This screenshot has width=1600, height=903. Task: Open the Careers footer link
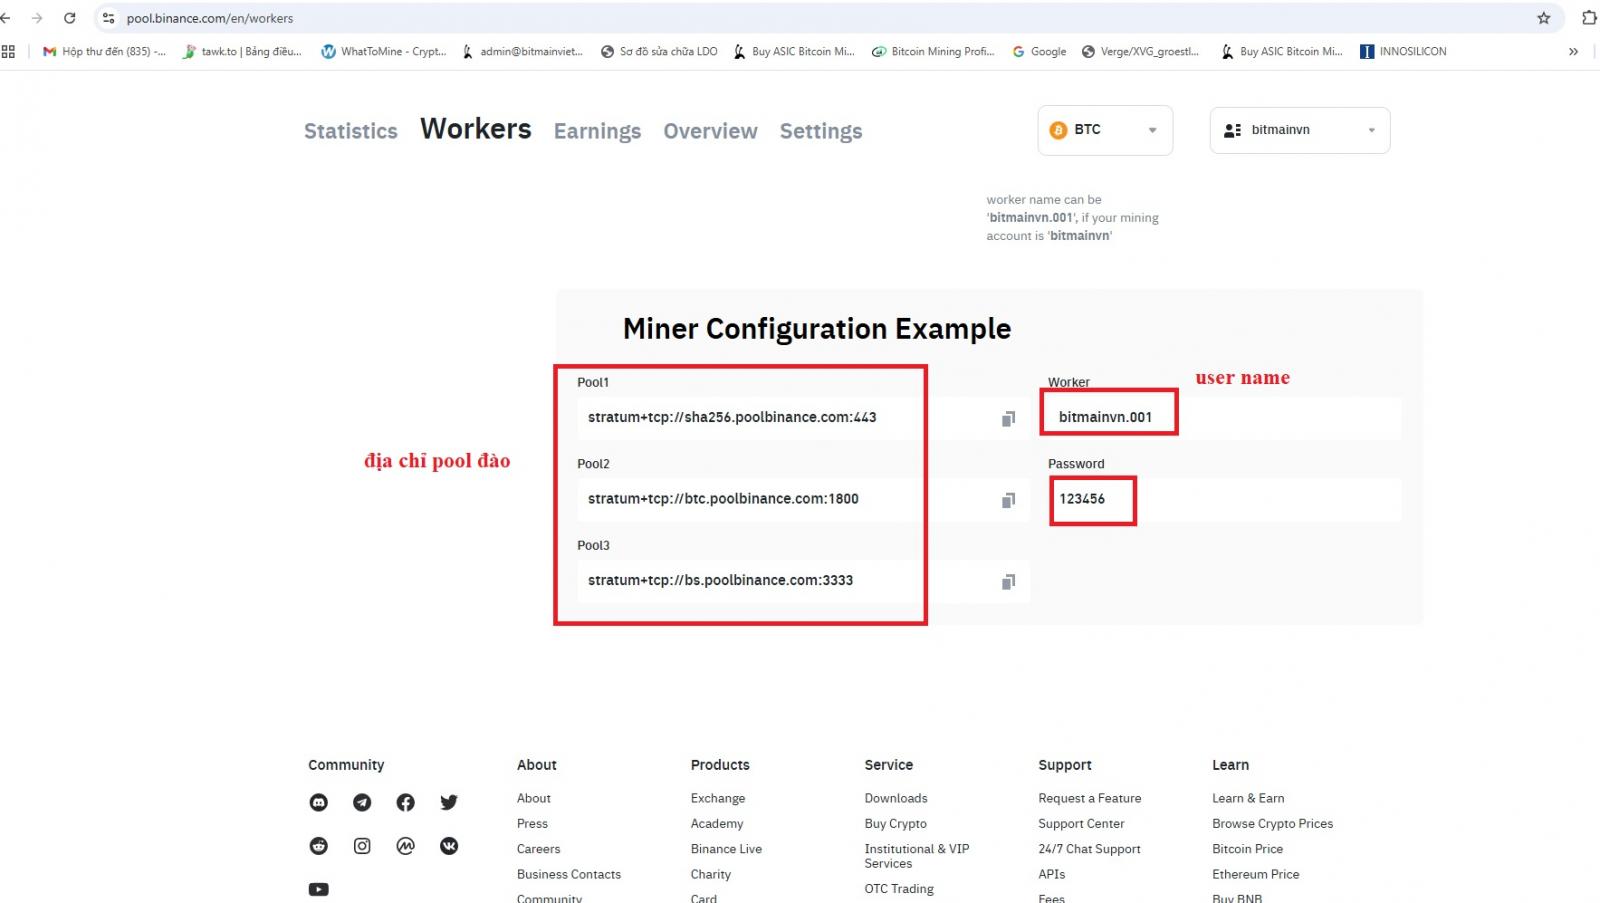[x=538, y=849]
